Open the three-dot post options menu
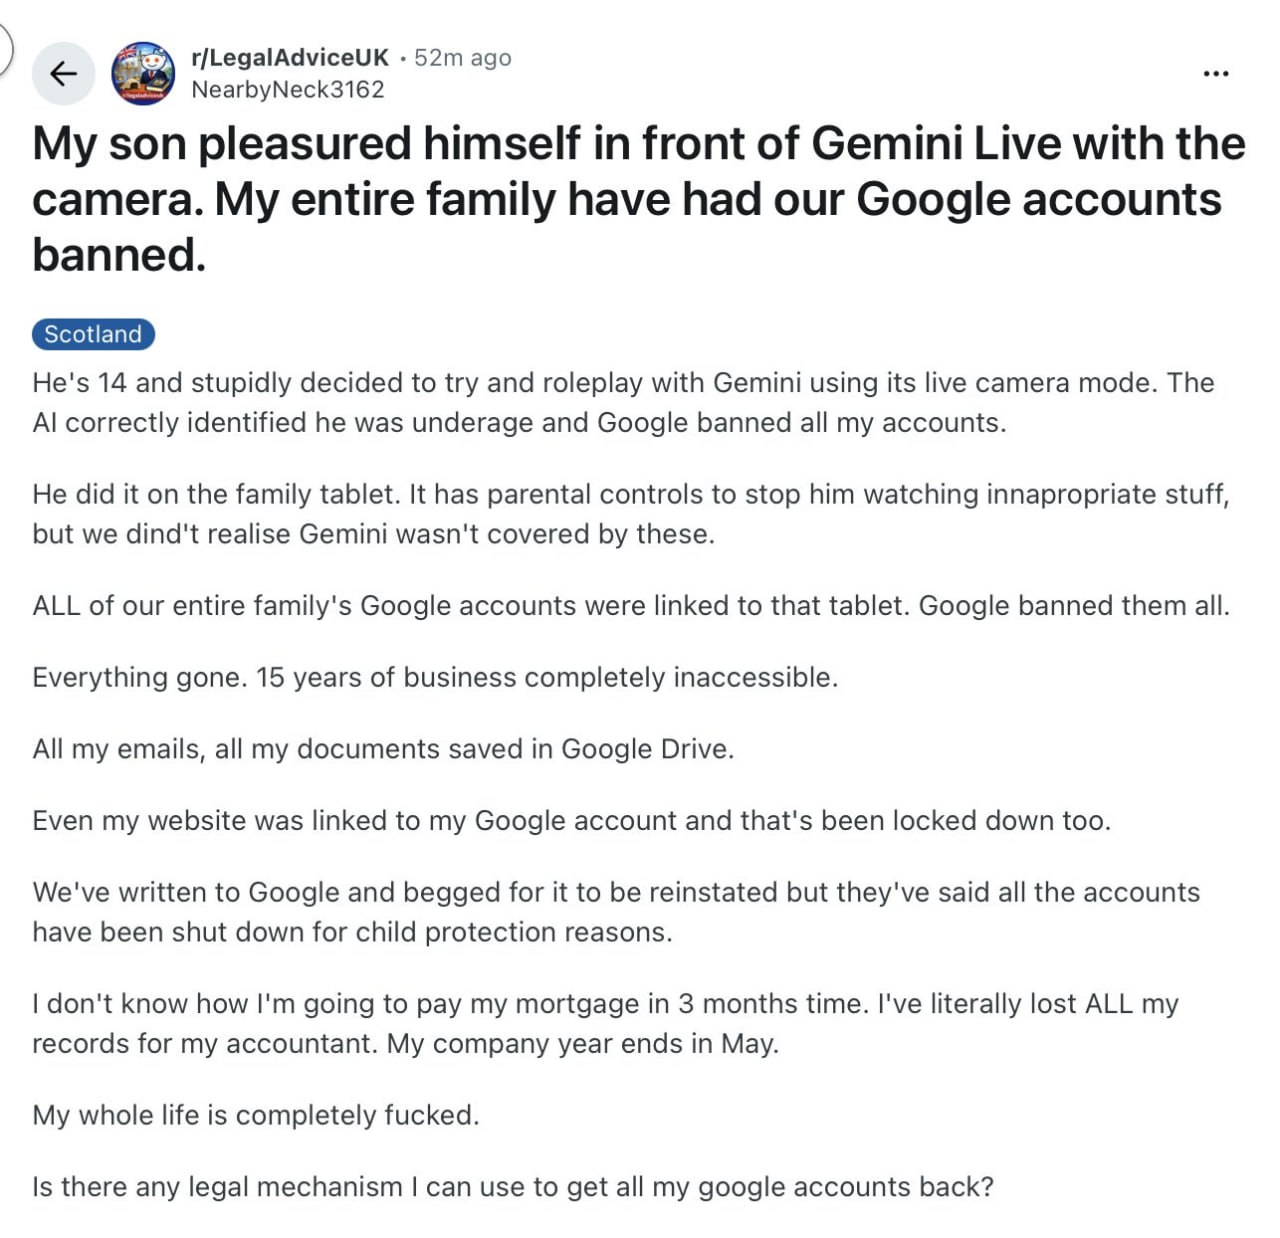Screen dimensions: 1280x1238 coord(1216,73)
